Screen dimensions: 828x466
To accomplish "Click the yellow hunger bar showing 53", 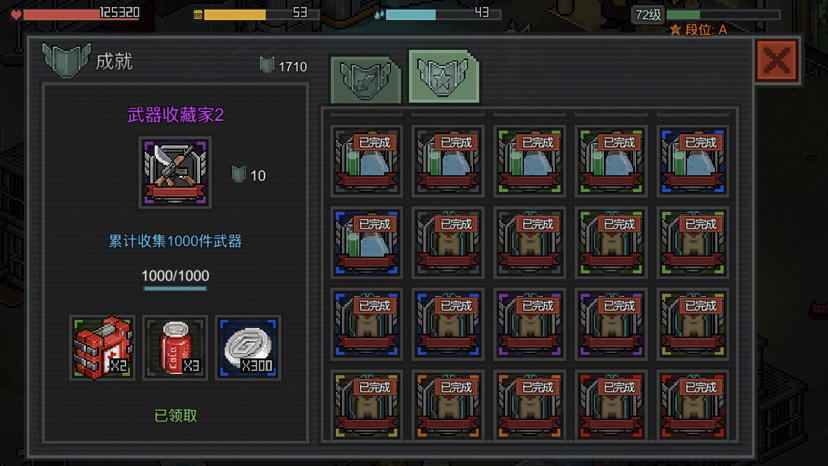I will point(261,14).
